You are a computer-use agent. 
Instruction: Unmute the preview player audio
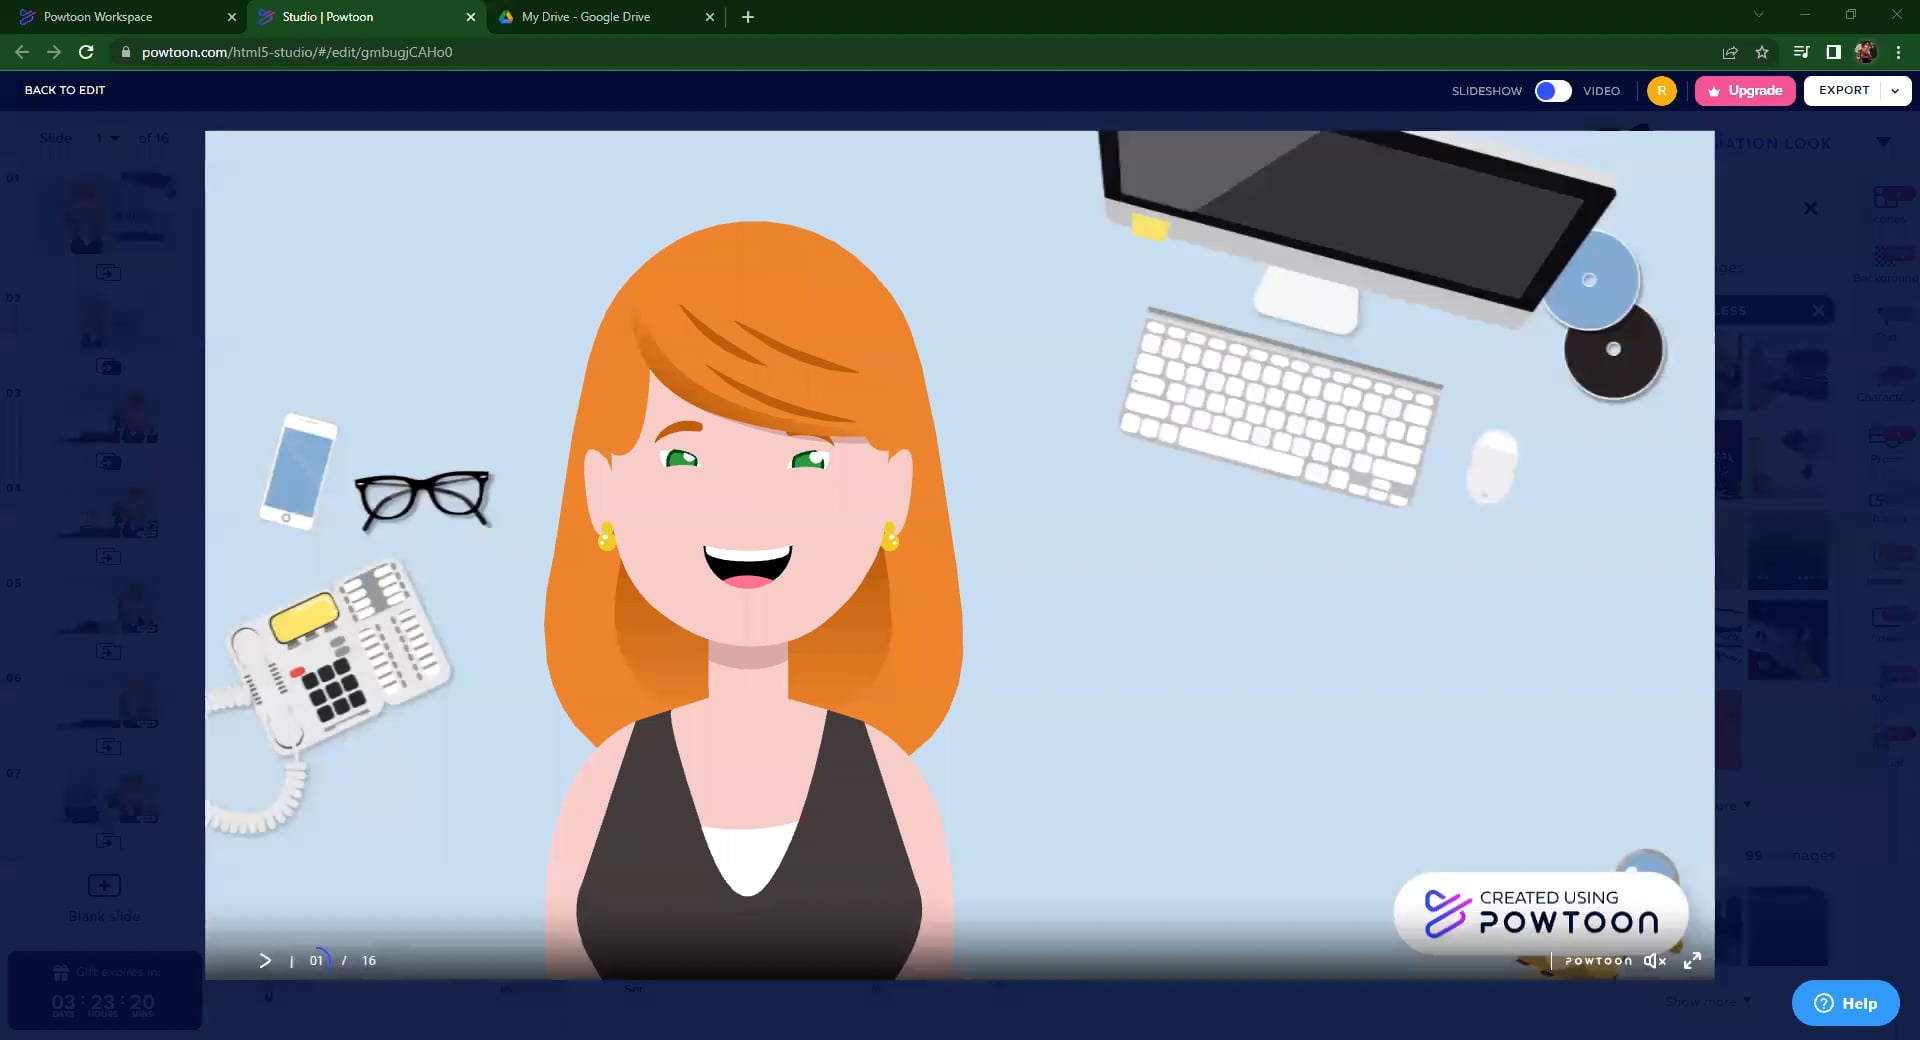point(1655,960)
